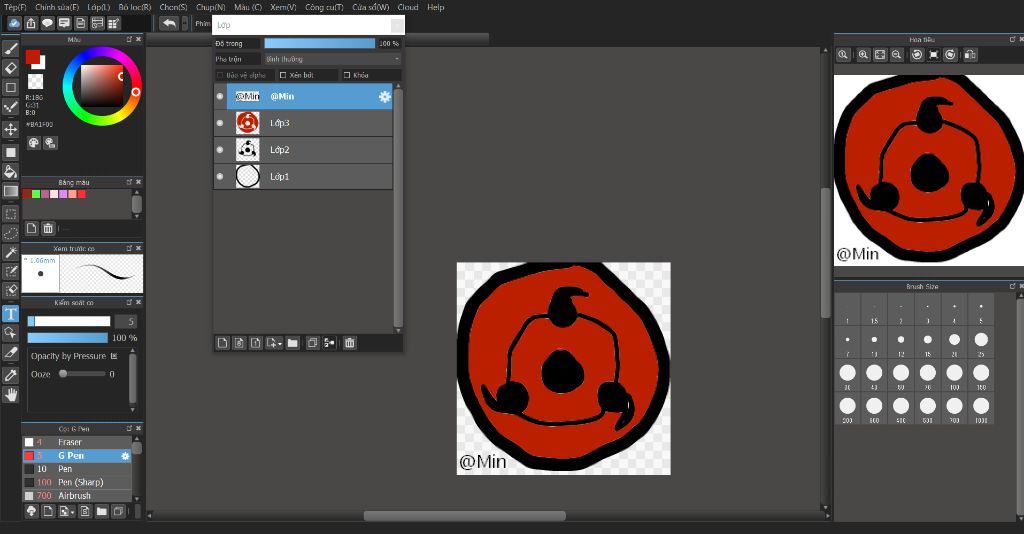The image size is (1024, 534).
Task: Choose brush size 100 preset
Action: pos(954,373)
